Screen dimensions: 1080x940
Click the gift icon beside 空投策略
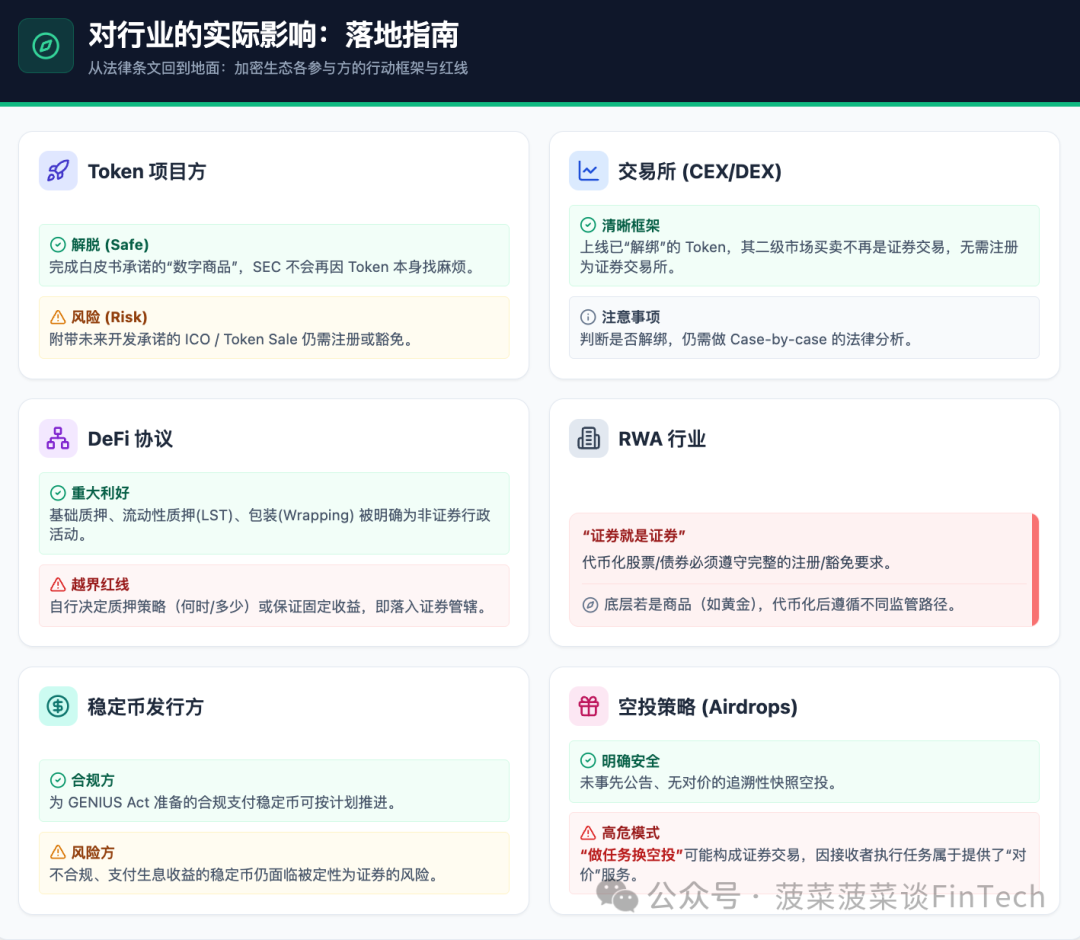[x=588, y=706]
